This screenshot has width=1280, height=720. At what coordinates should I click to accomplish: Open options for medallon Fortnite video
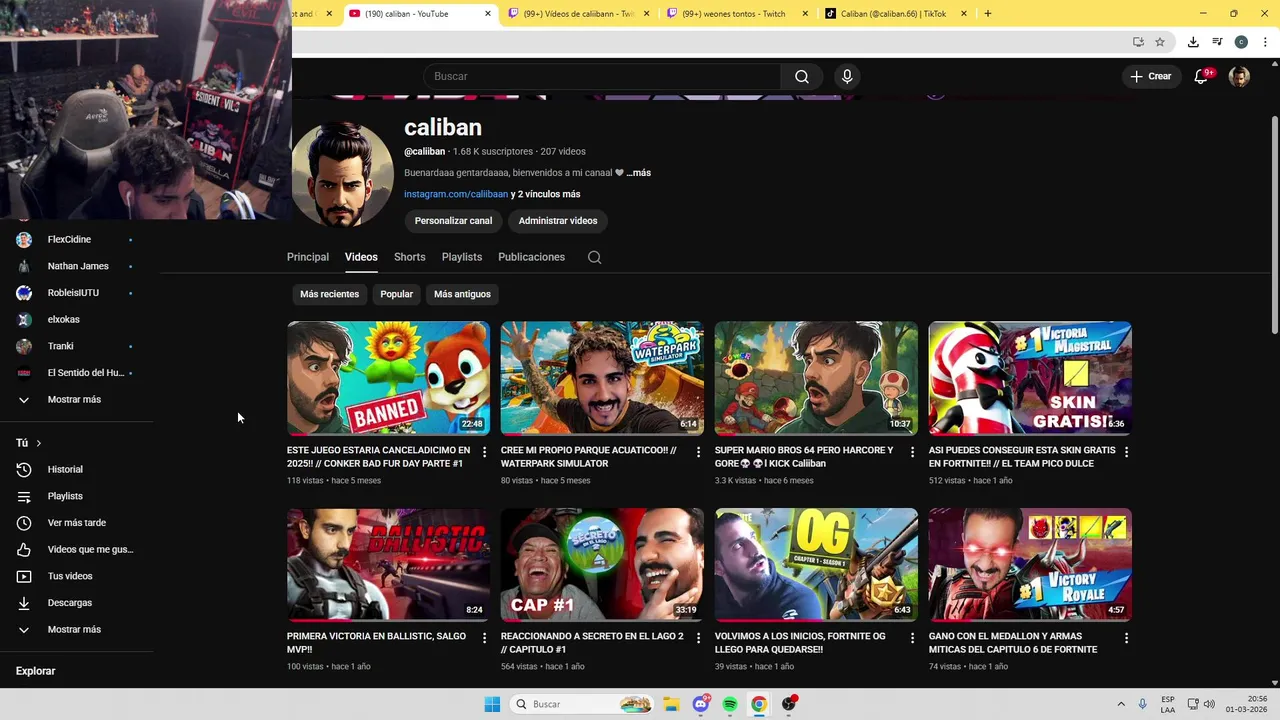[x=1126, y=638]
